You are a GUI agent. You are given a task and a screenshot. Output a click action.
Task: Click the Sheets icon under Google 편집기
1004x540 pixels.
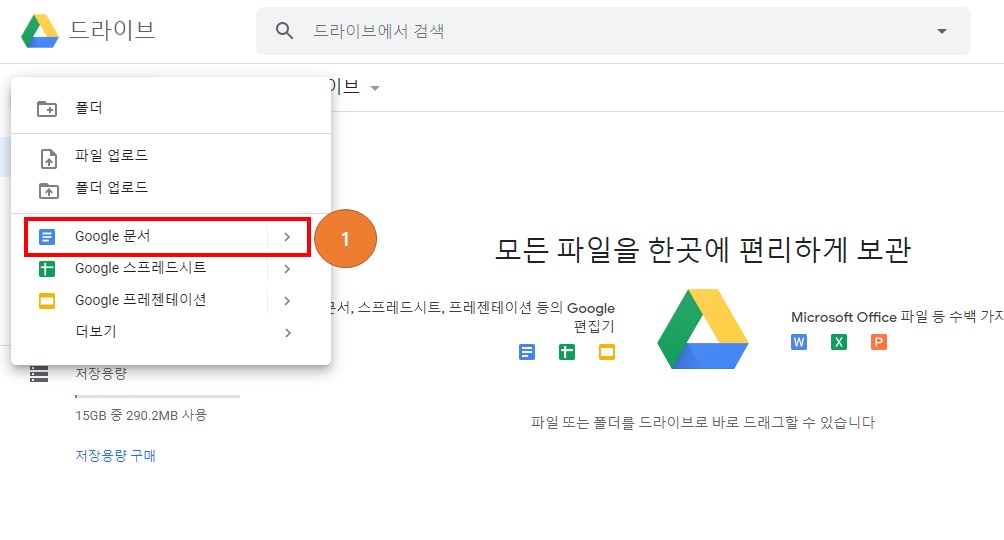tap(567, 352)
